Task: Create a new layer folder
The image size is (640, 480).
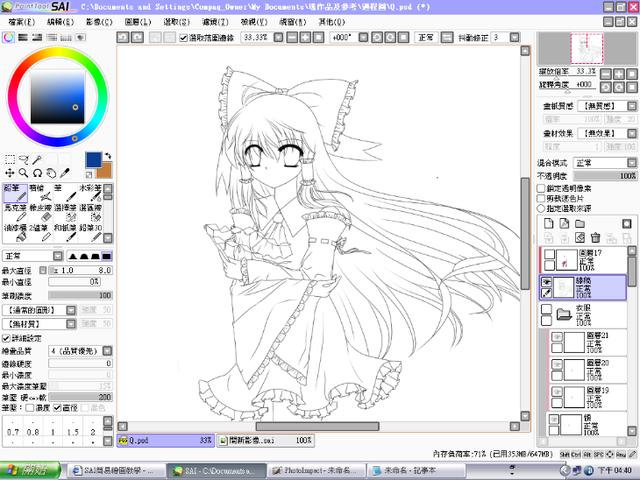Action: tap(580, 223)
